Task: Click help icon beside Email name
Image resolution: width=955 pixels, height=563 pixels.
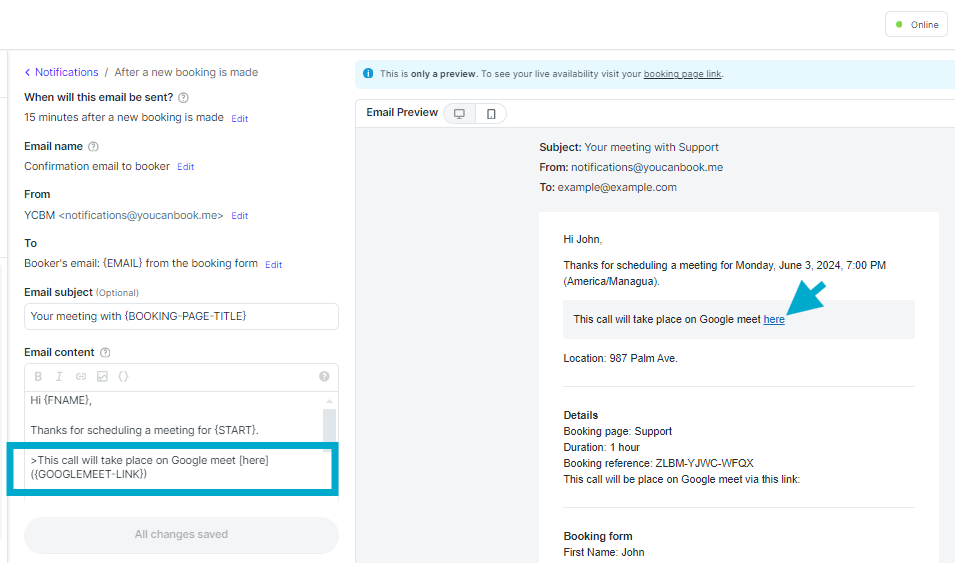Action: [x=93, y=146]
